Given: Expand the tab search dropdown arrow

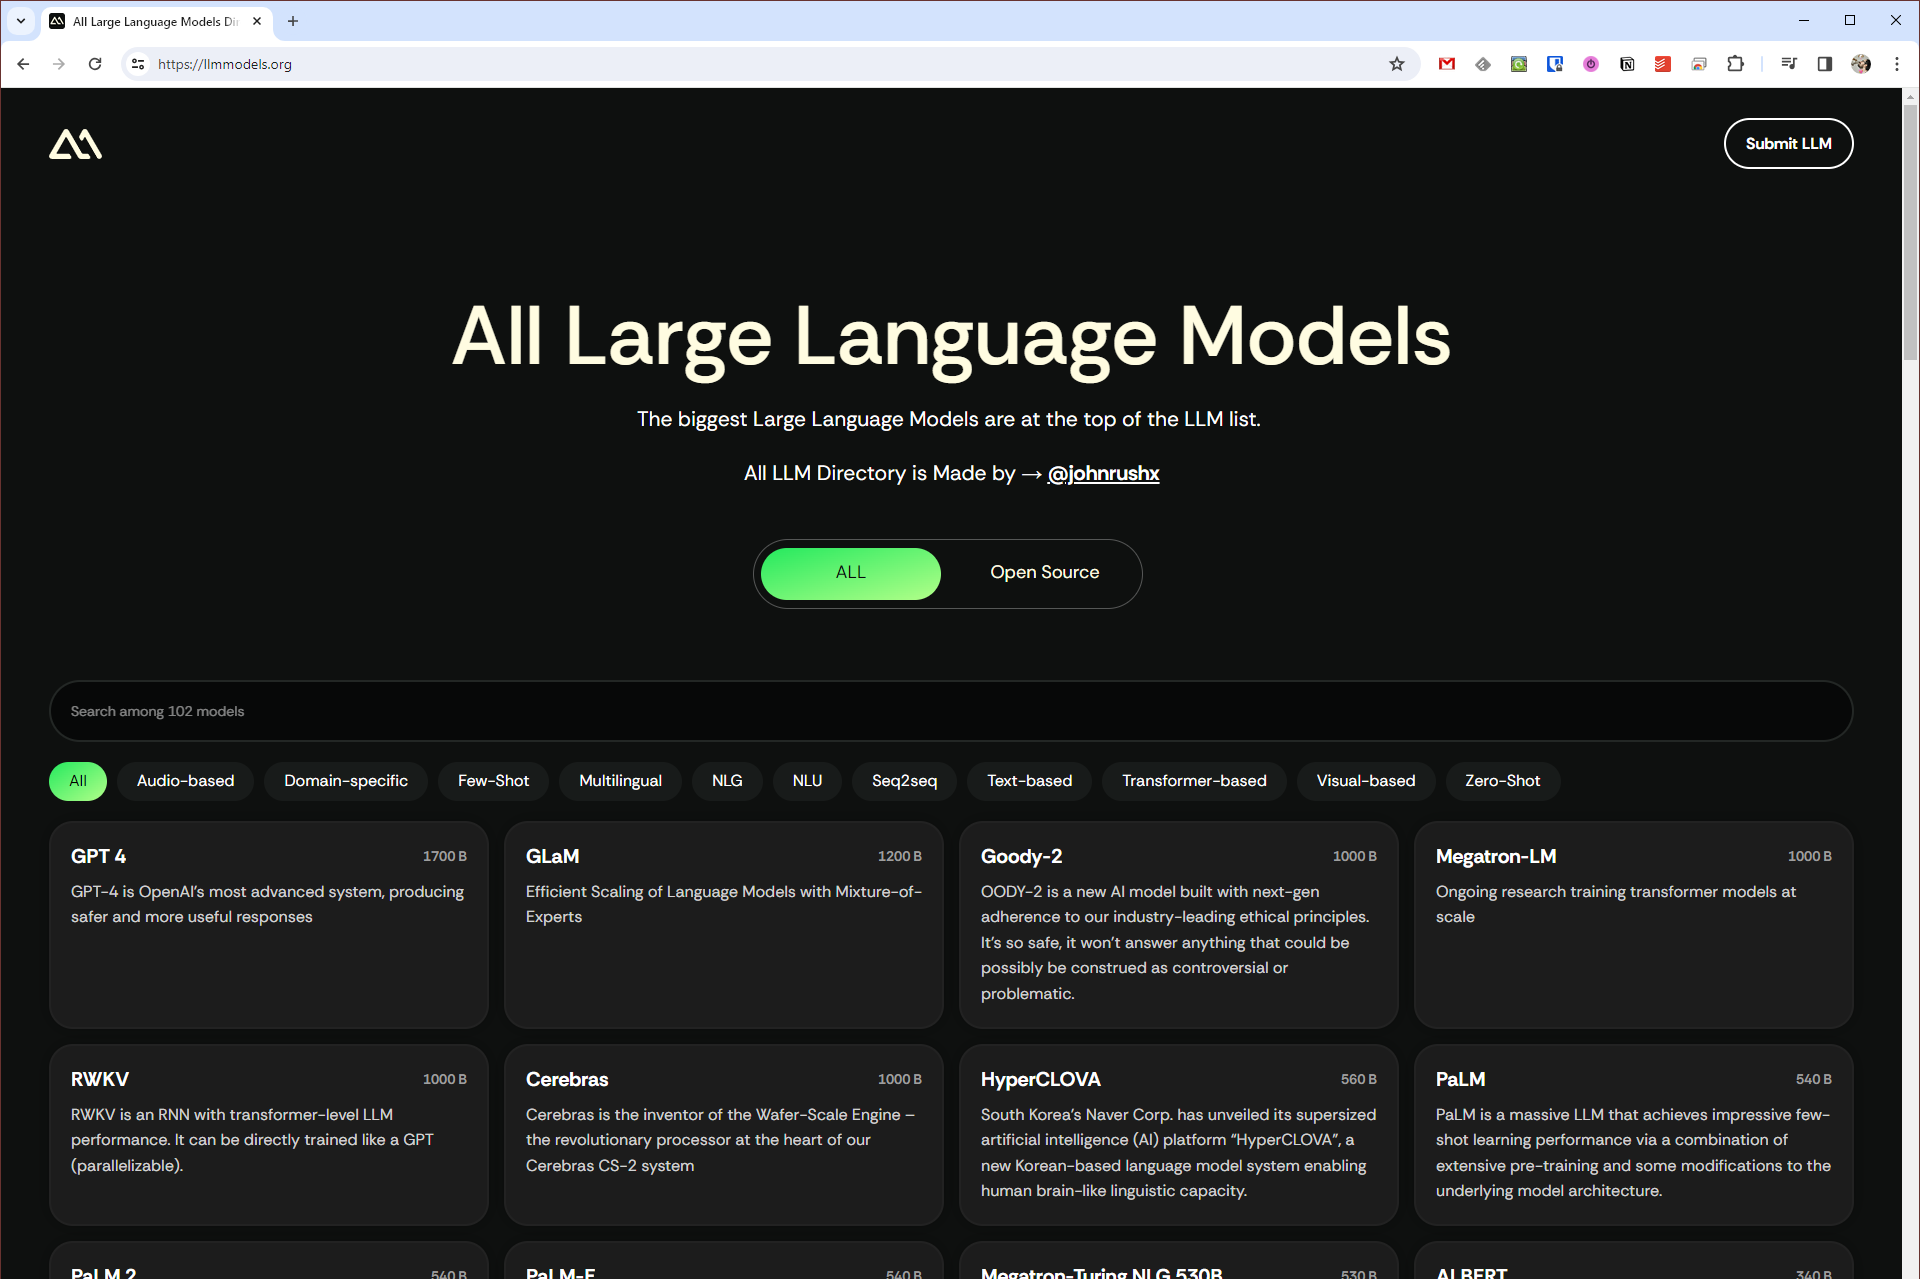Looking at the screenshot, I should [20, 21].
